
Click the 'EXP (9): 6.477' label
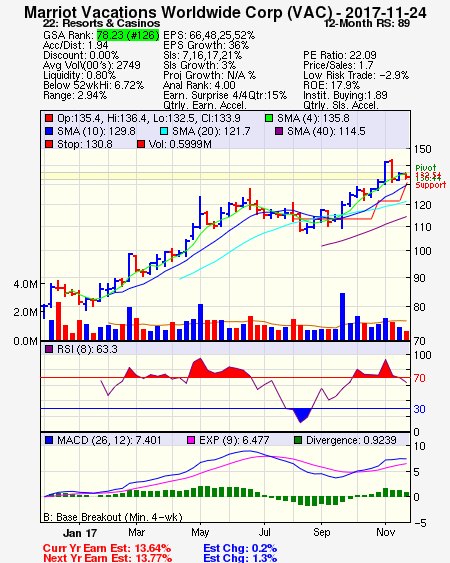click(234, 440)
